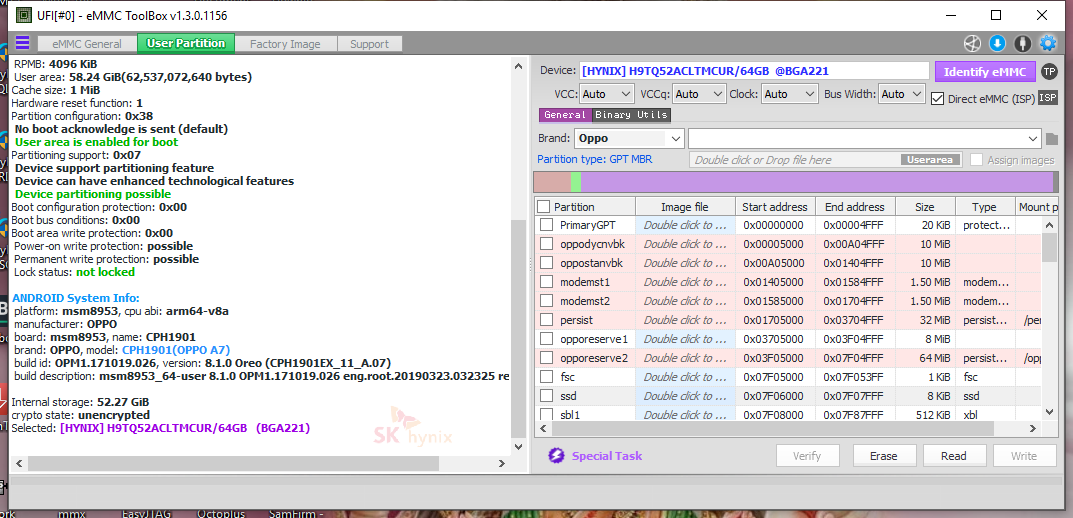Viewport: 1073px width, 518px height.
Task: Click the Erase button
Action: (x=883, y=456)
